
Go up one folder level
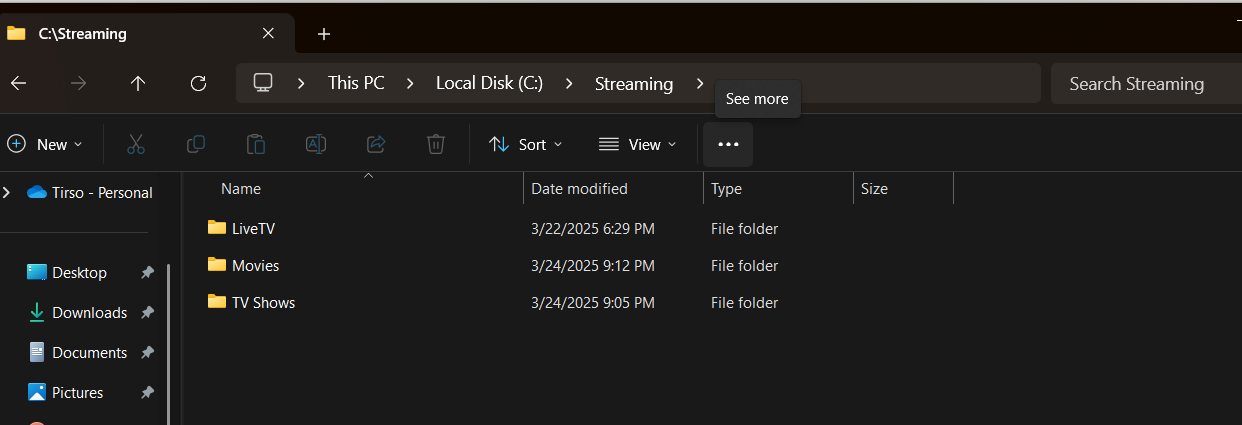(x=138, y=84)
